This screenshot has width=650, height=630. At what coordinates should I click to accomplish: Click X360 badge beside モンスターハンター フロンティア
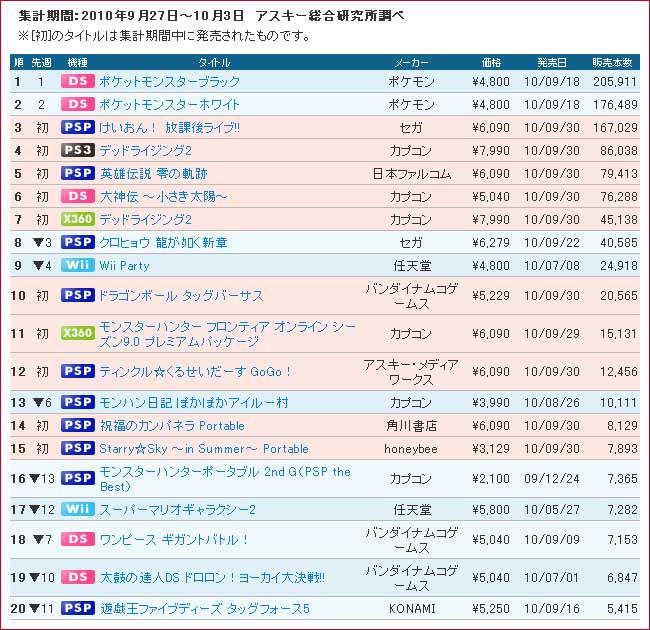click(78, 333)
